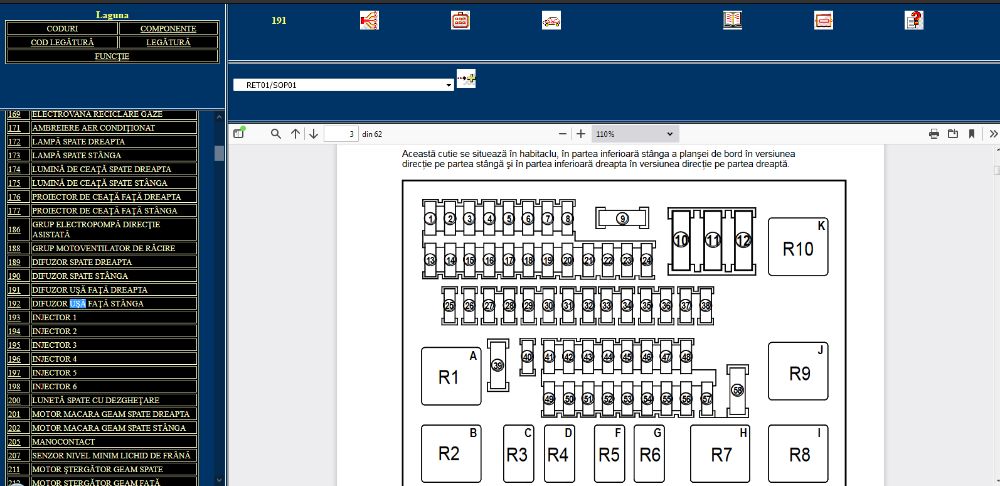This screenshot has width=1000, height=486.
Task: Click the Laguna title heading
Action: (x=112, y=14)
